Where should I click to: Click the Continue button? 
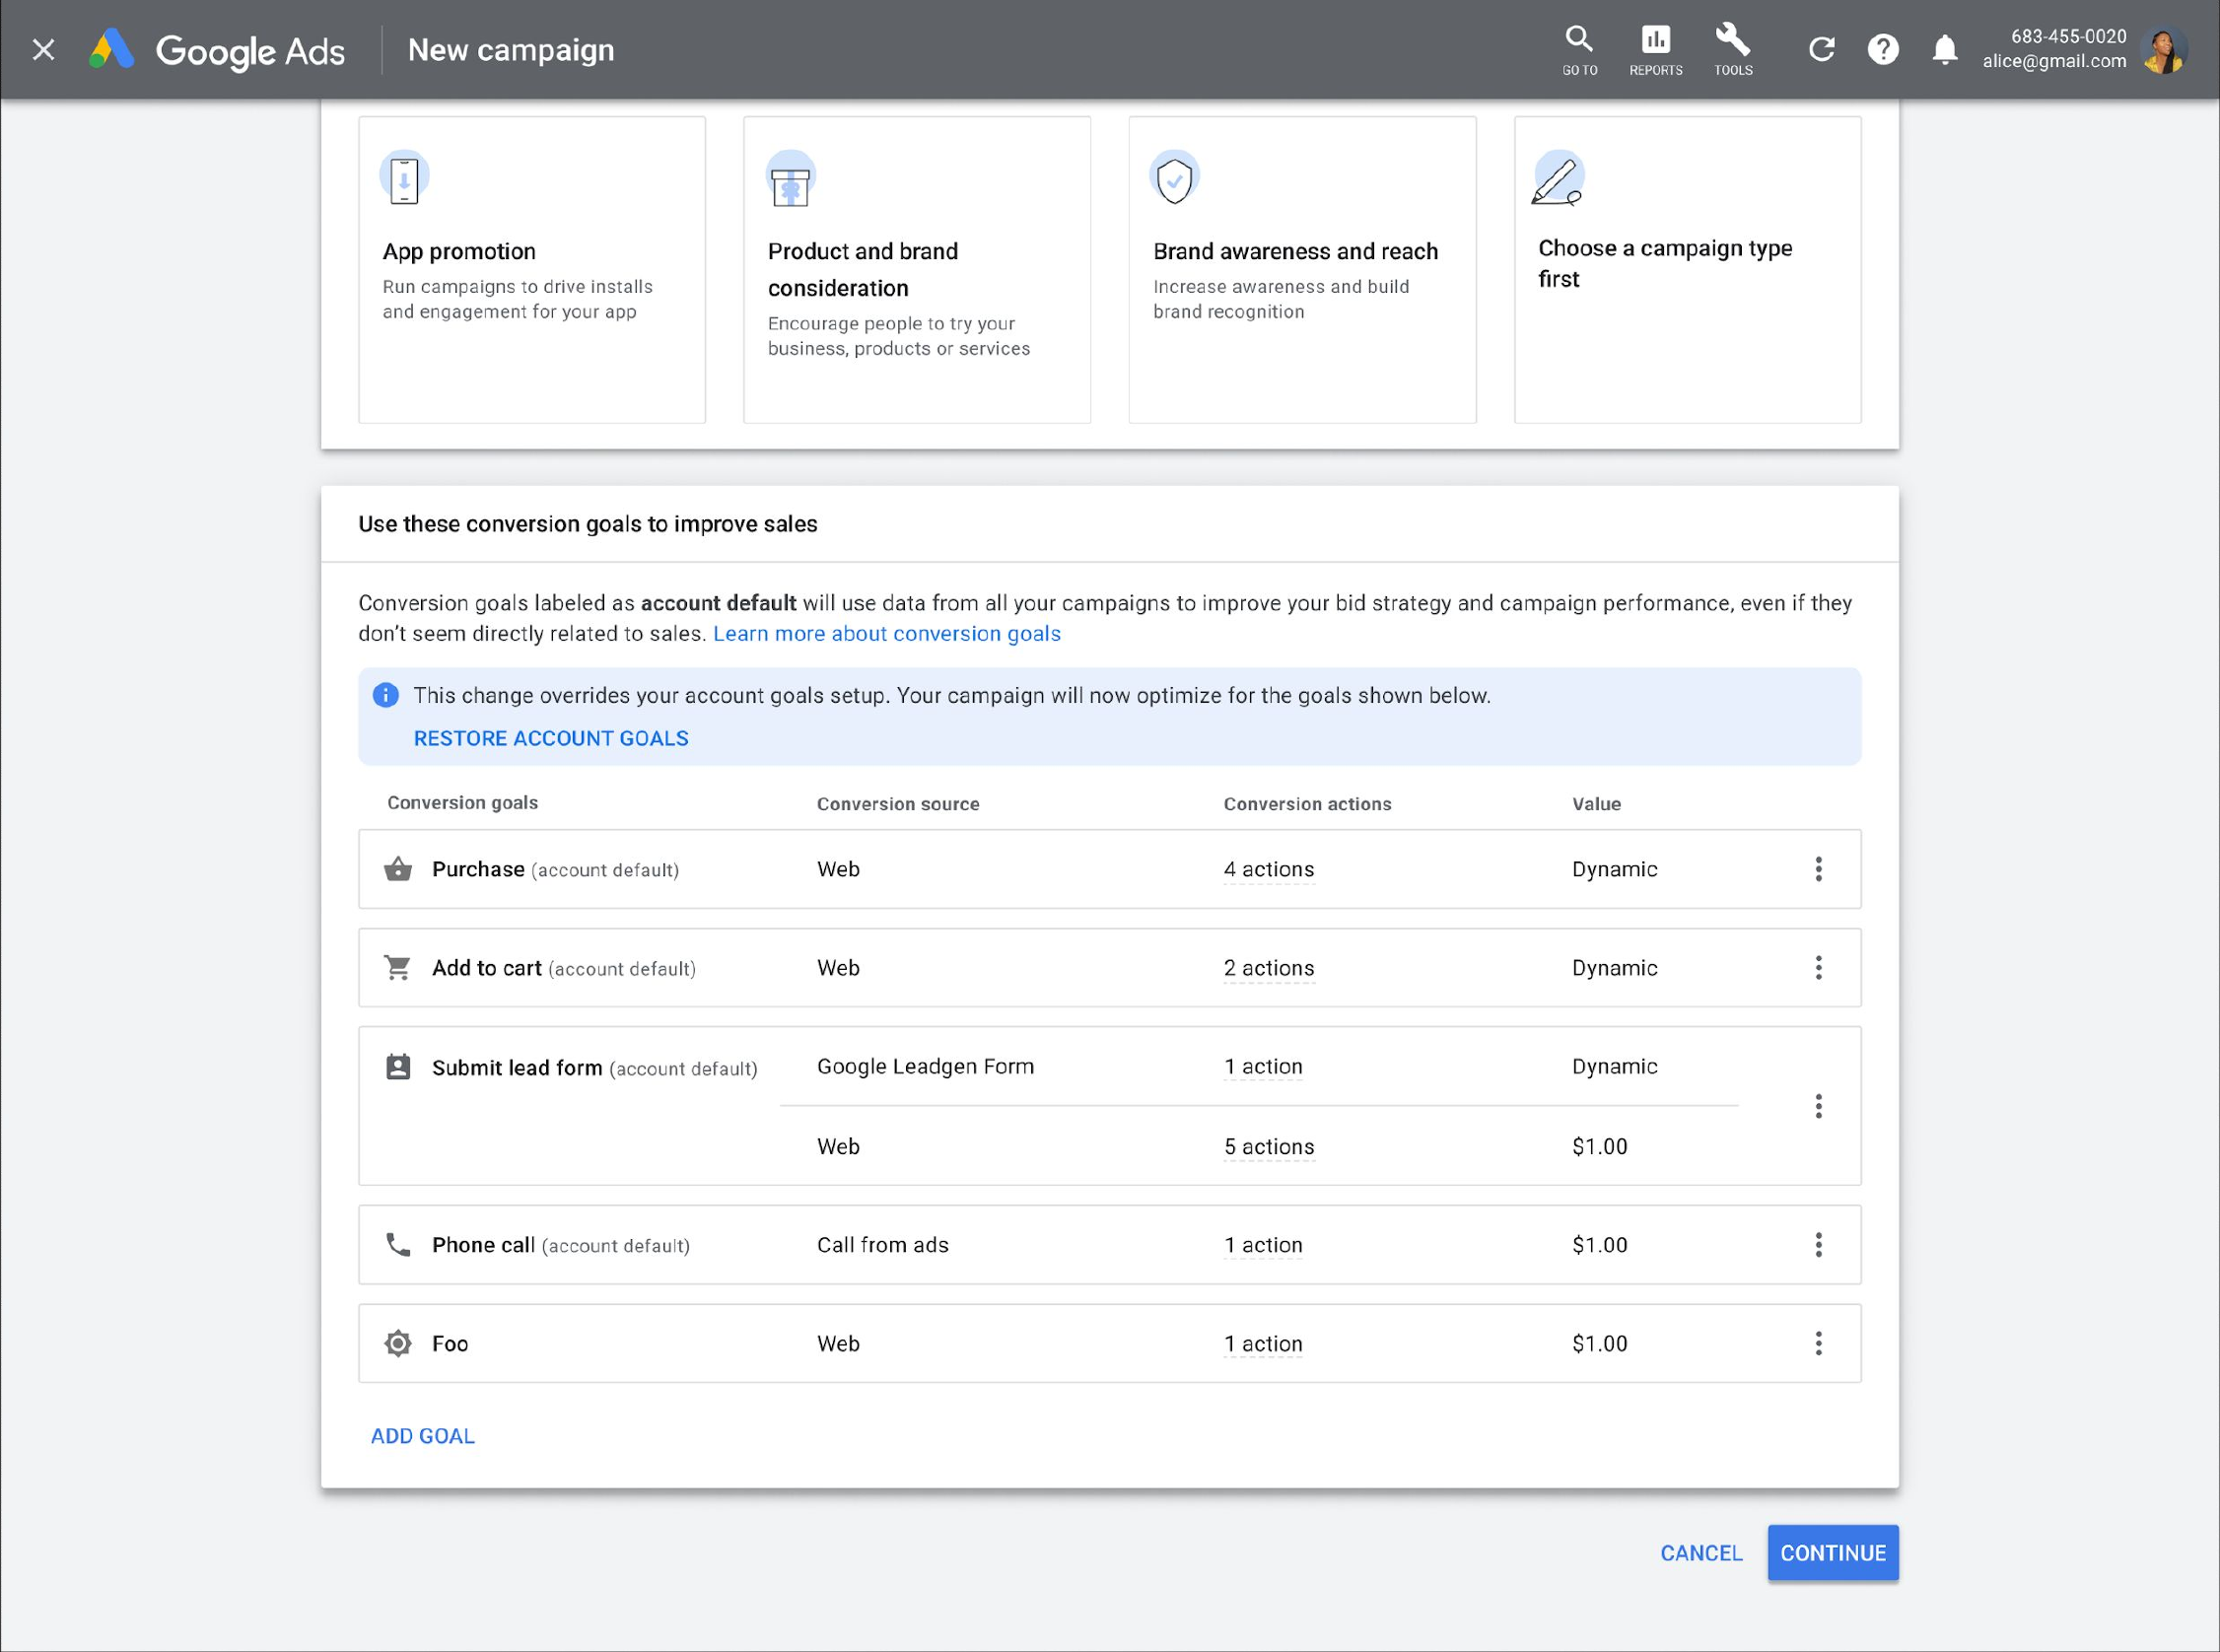[1833, 1553]
